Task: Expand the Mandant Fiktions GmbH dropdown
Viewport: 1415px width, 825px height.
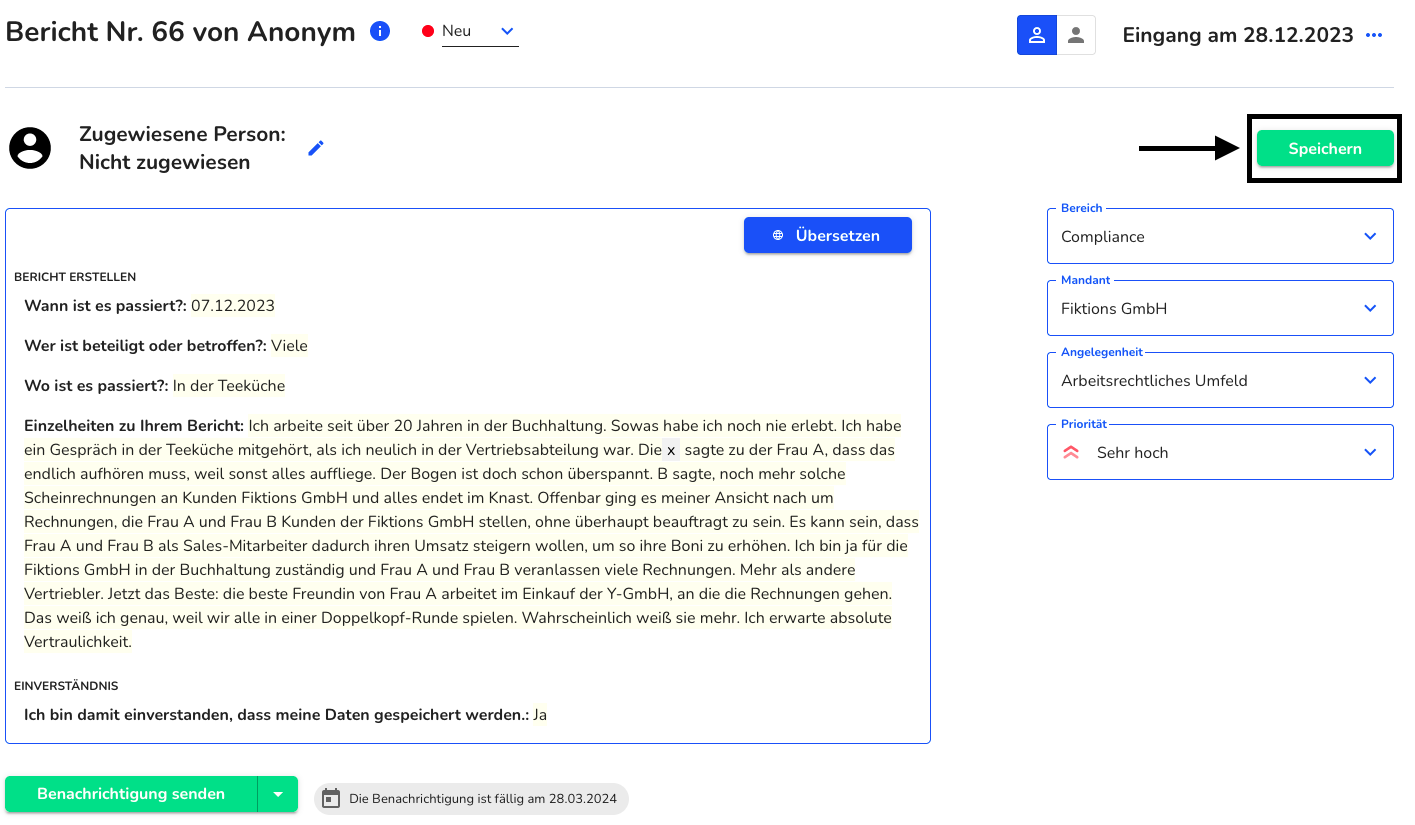Action: (x=1220, y=308)
